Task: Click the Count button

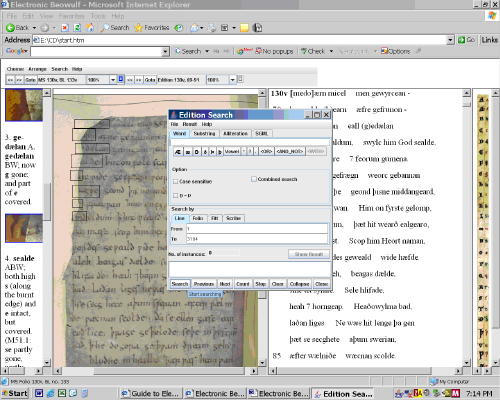Action: tap(242, 284)
